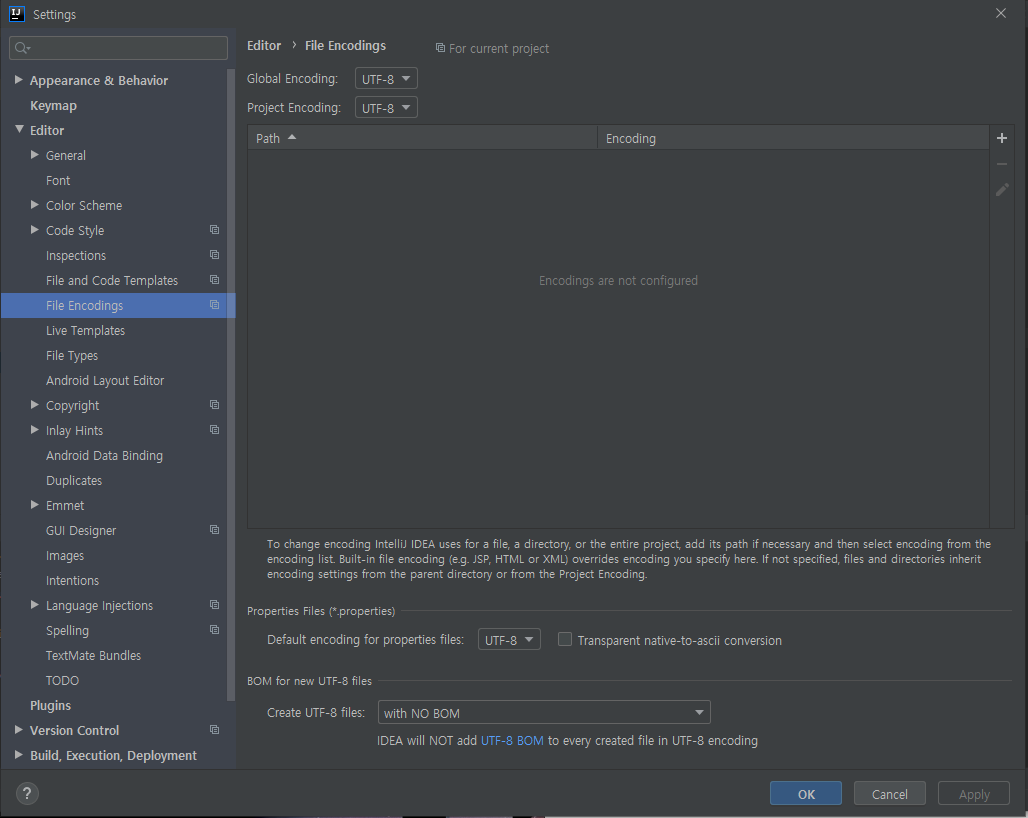Select Keymap in the settings tree
Screen dimensions: 1028x818
[53, 106]
